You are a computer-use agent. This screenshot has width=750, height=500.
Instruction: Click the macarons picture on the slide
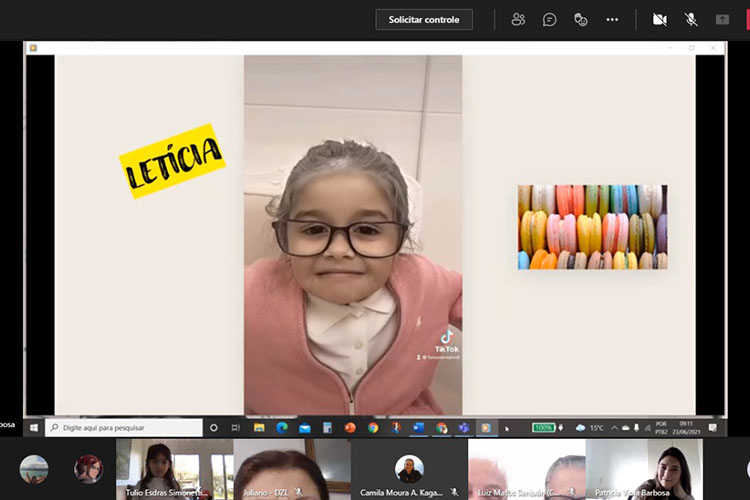coord(592,227)
